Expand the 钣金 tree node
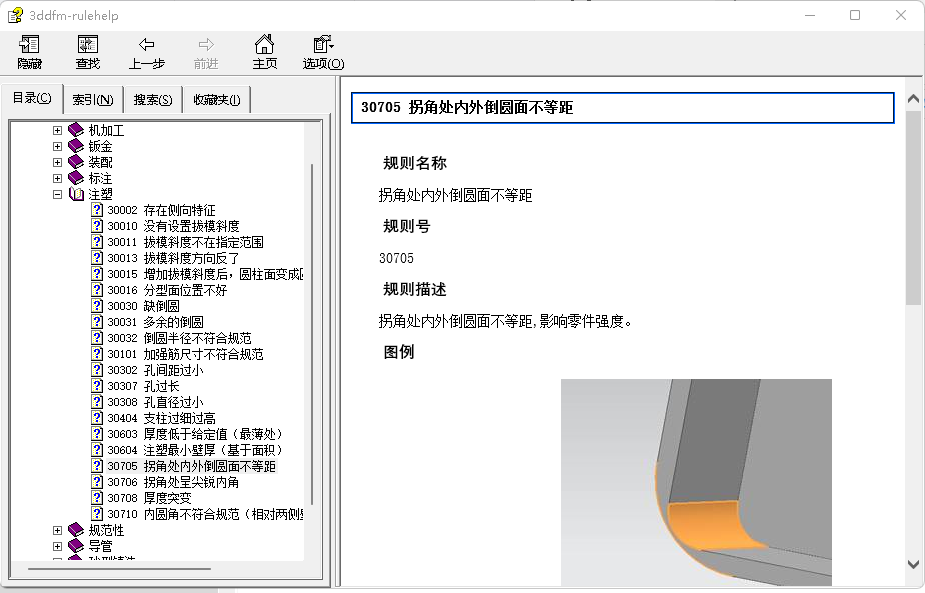Screen dimensions: 925x593 pyautogui.click(x=57, y=145)
